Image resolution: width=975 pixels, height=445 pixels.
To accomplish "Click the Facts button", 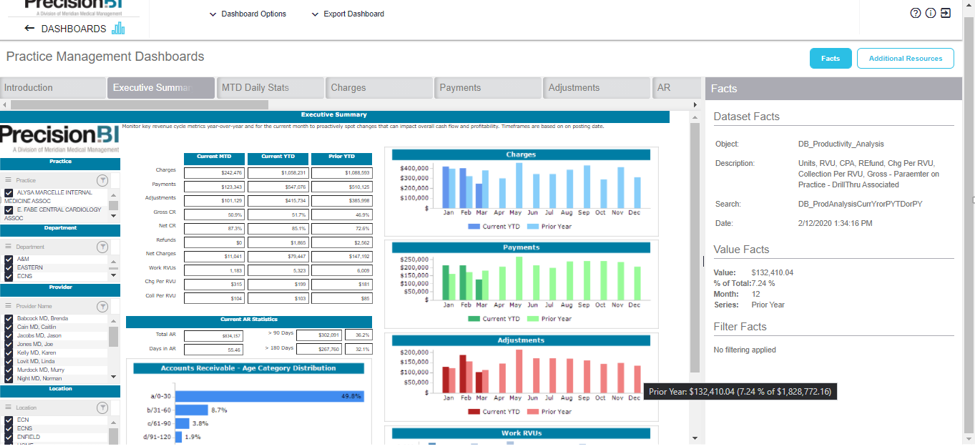I will tap(830, 58).
